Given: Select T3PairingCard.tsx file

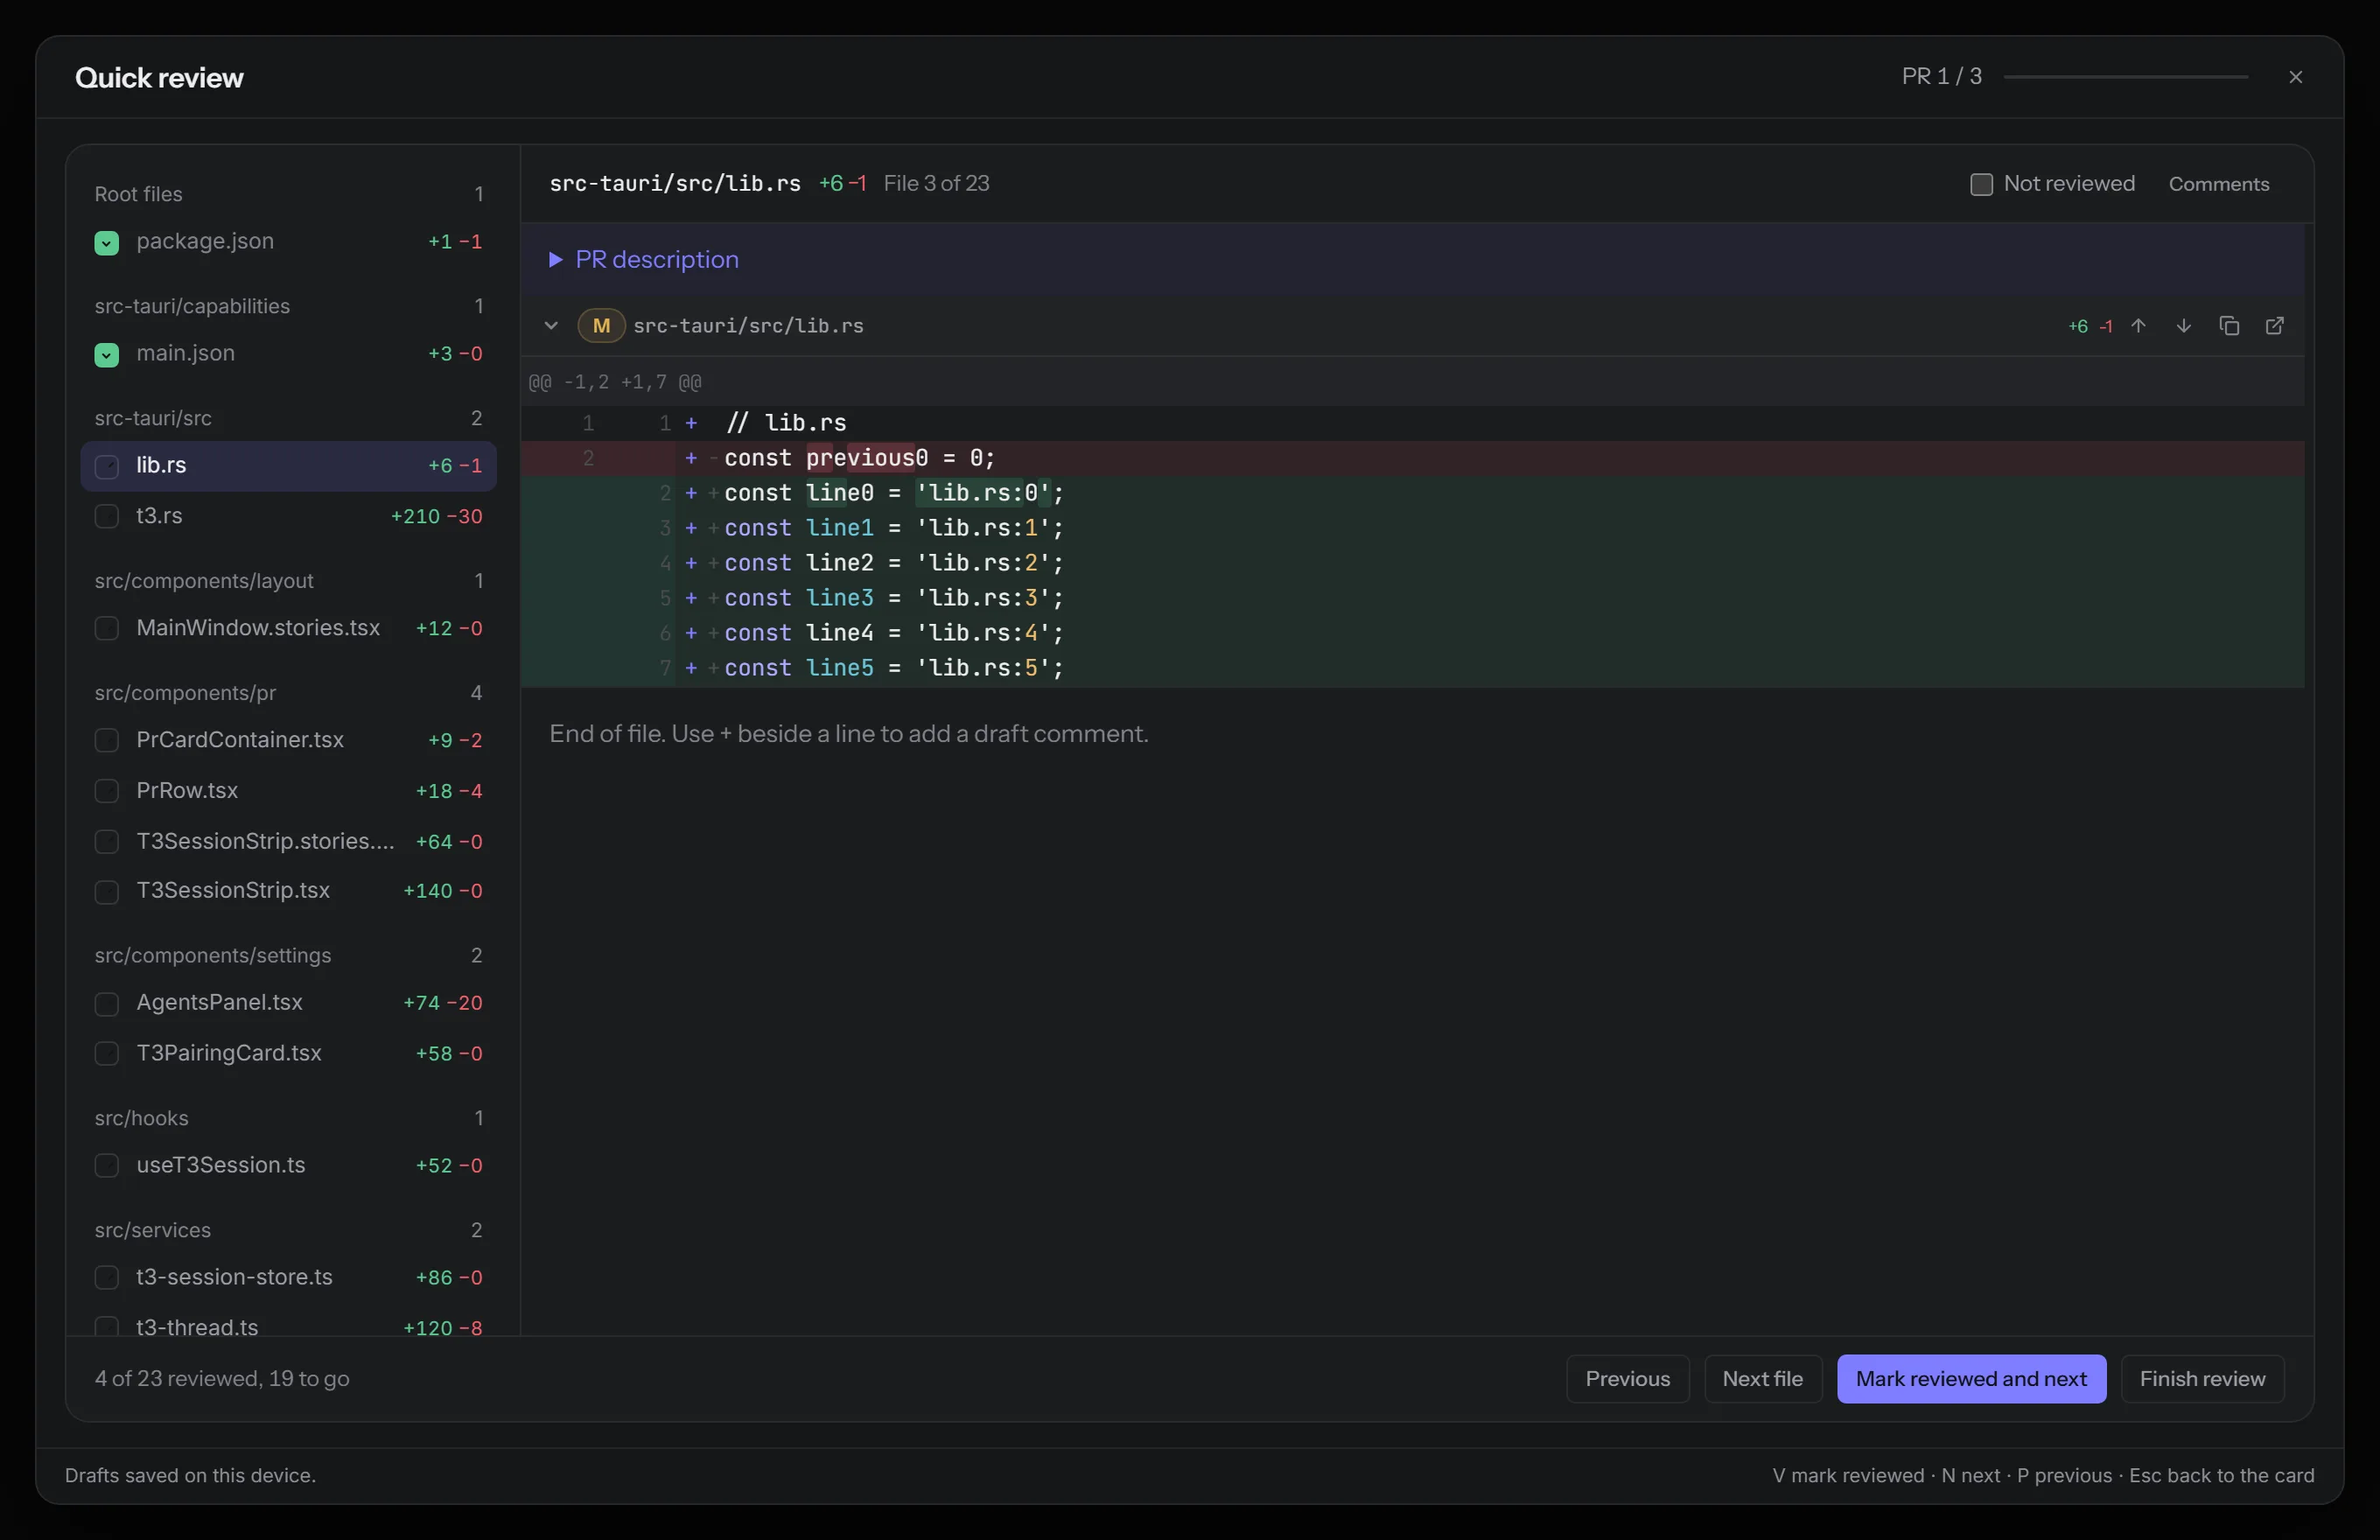Looking at the screenshot, I should coord(288,1054).
